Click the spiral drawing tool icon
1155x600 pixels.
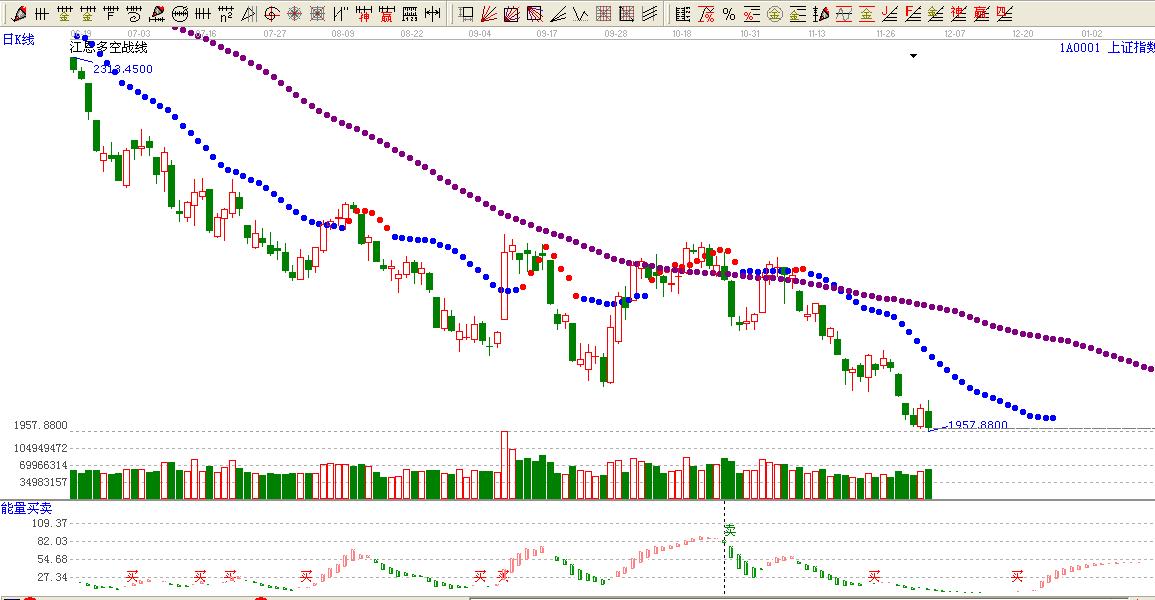point(134,14)
